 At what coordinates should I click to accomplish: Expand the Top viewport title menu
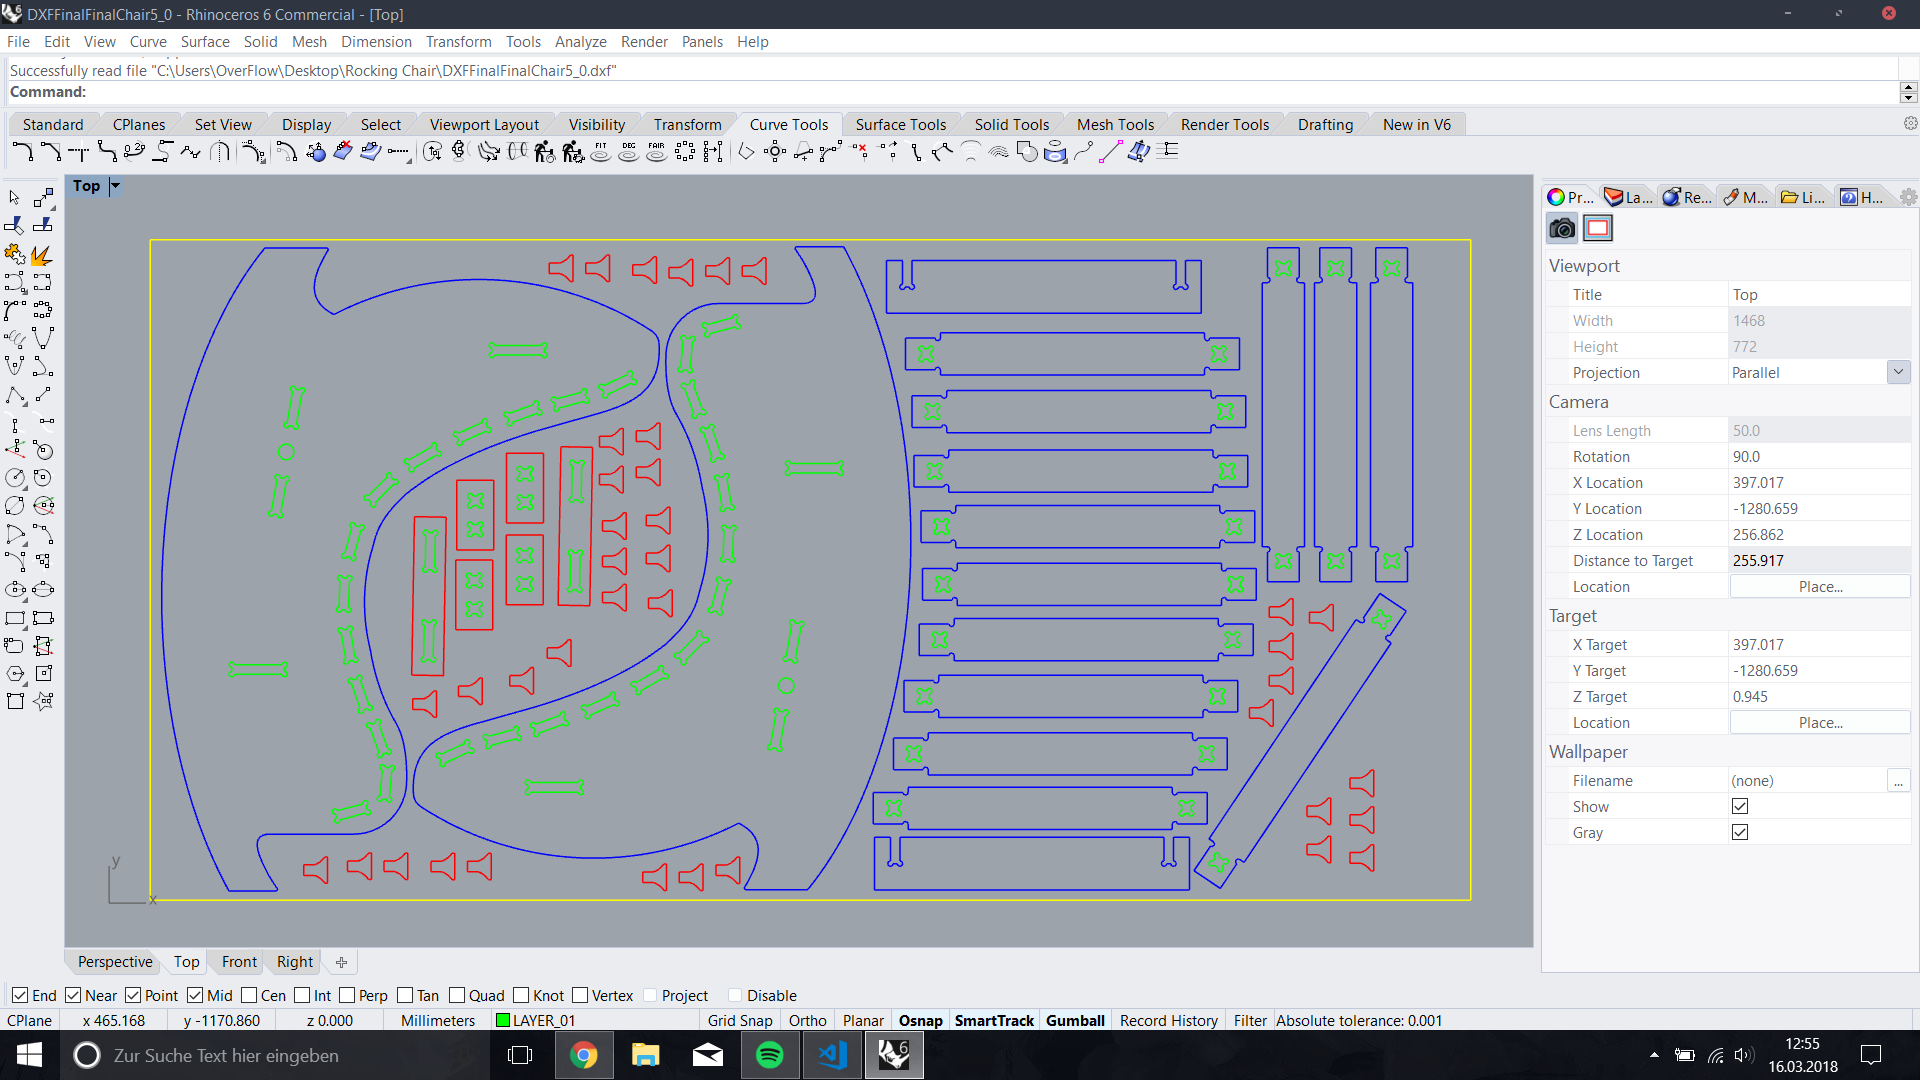tap(115, 186)
